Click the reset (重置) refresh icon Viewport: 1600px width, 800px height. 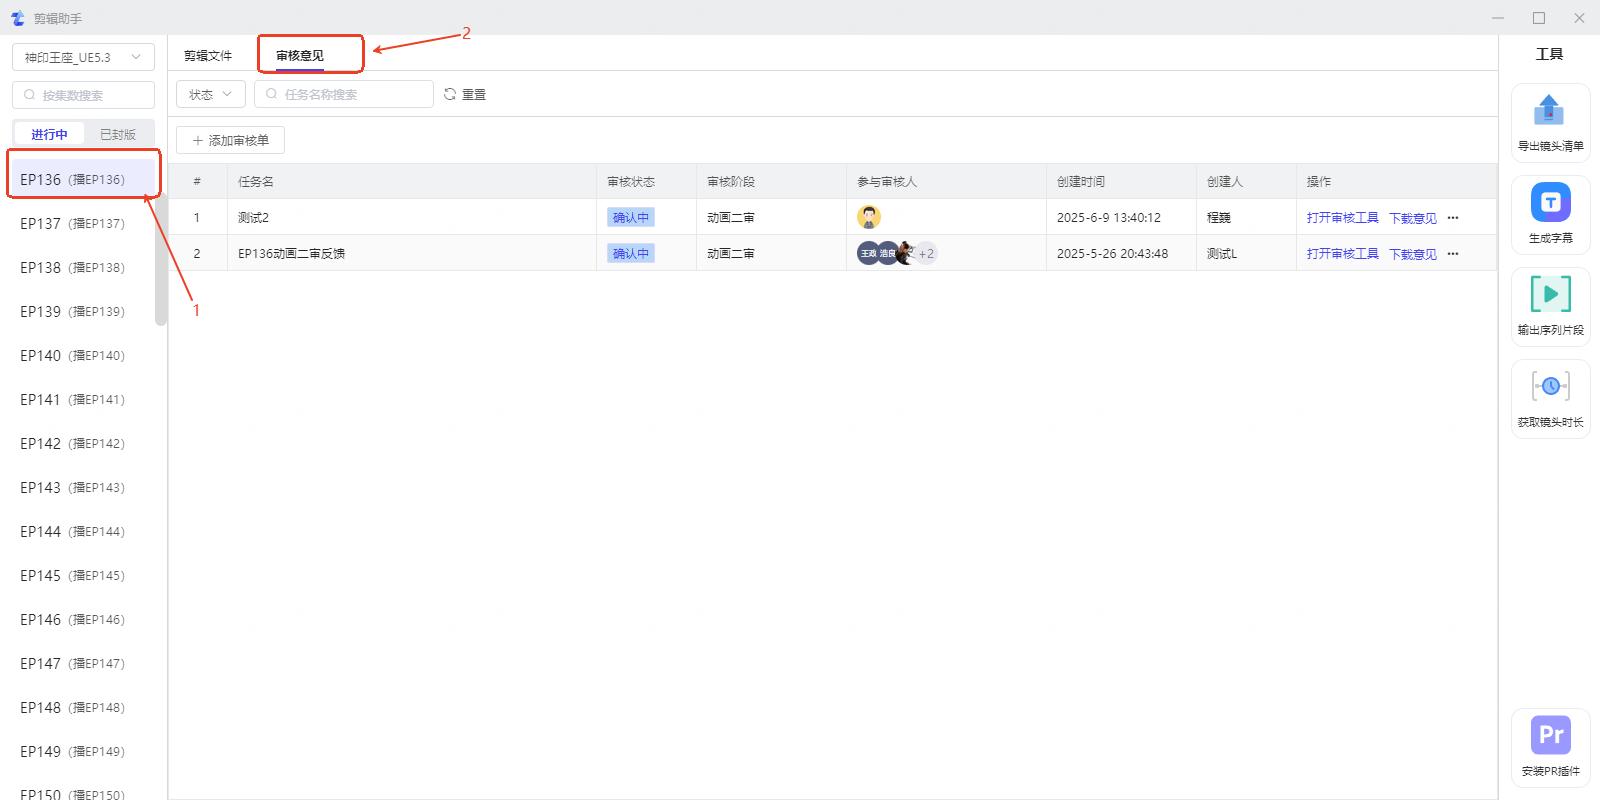click(x=450, y=94)
